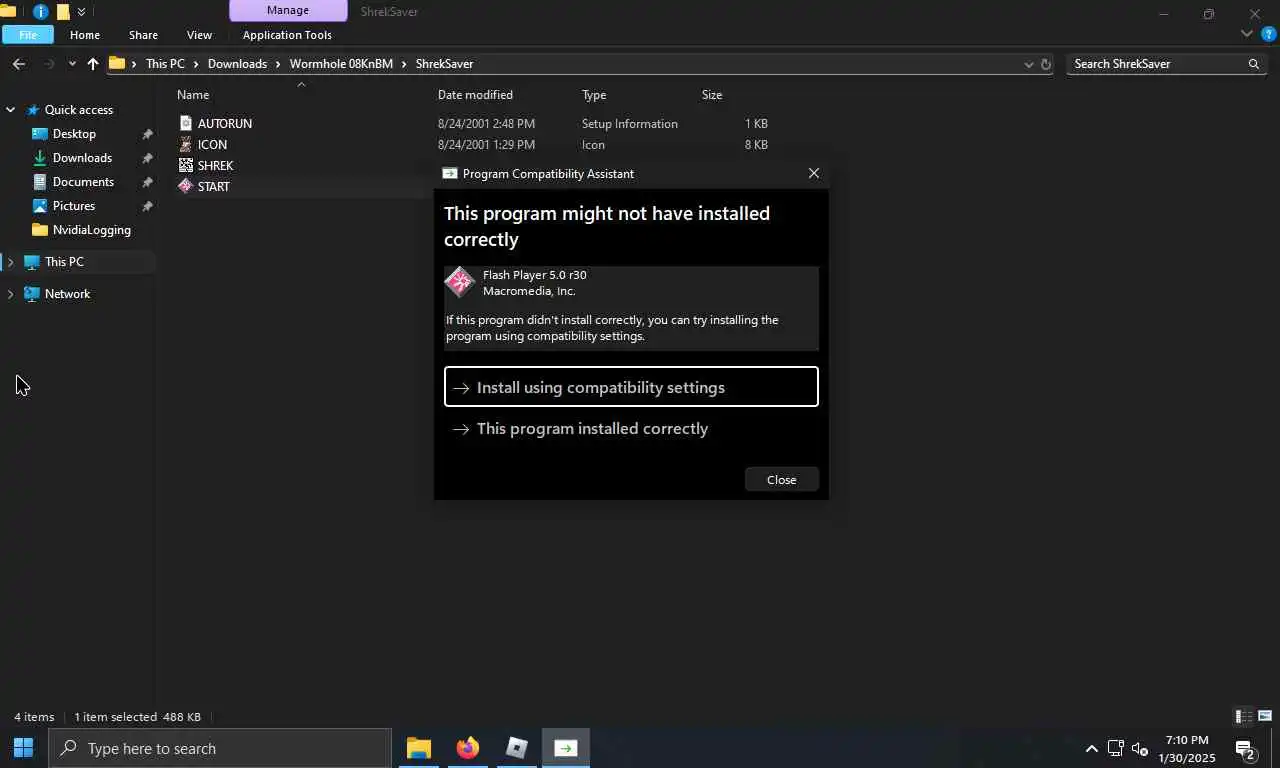Unpin Pictures using its pin icon
Viewport: 1280px width, 768px height.
(147, 206)
